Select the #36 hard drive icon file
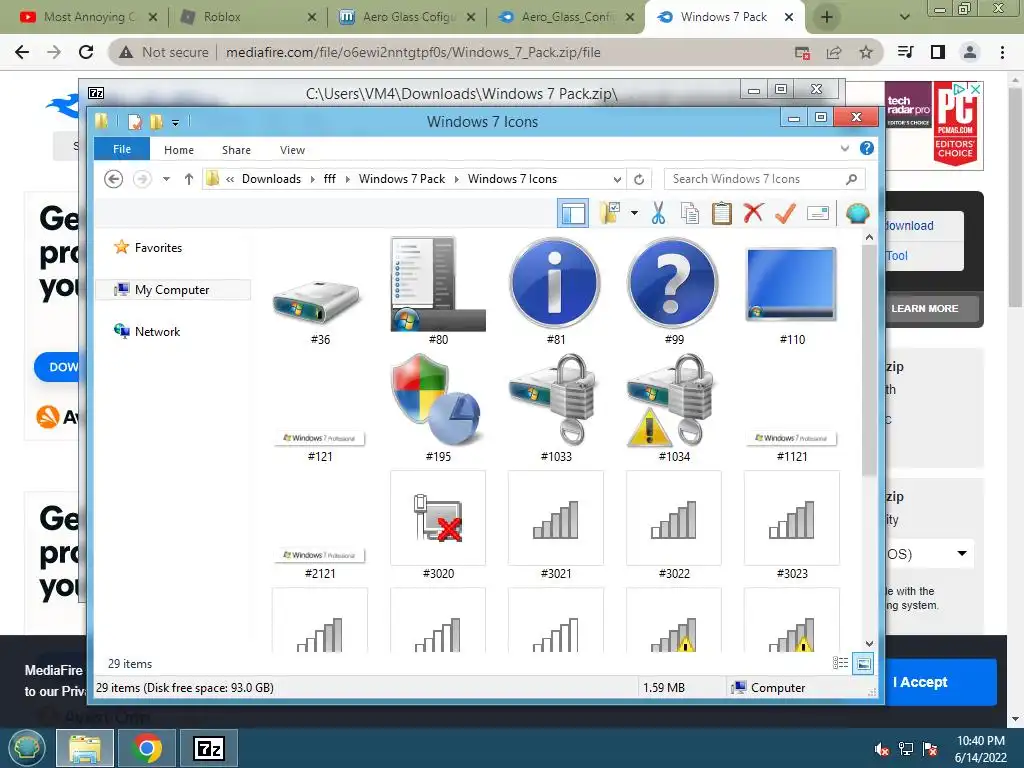 319,292
